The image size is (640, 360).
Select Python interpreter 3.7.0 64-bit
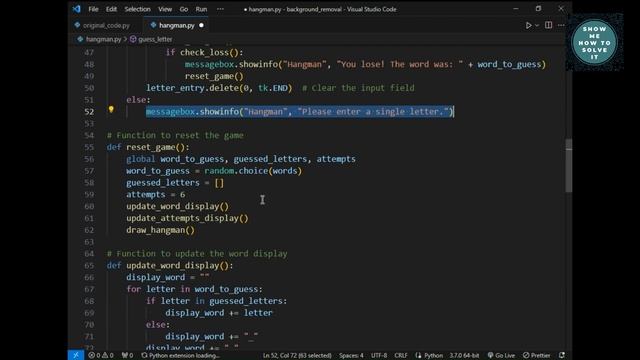[x=464, y=355]
